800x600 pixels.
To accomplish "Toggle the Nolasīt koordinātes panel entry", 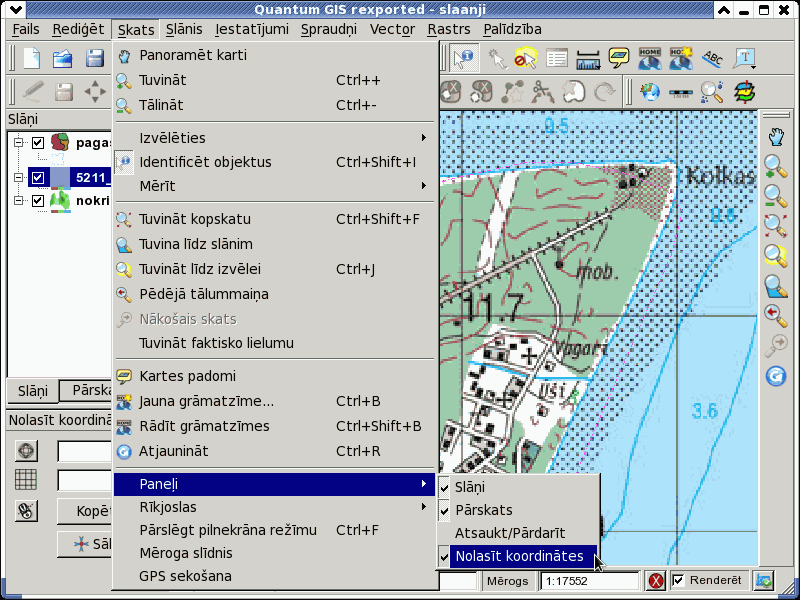I will click(518, 556).
